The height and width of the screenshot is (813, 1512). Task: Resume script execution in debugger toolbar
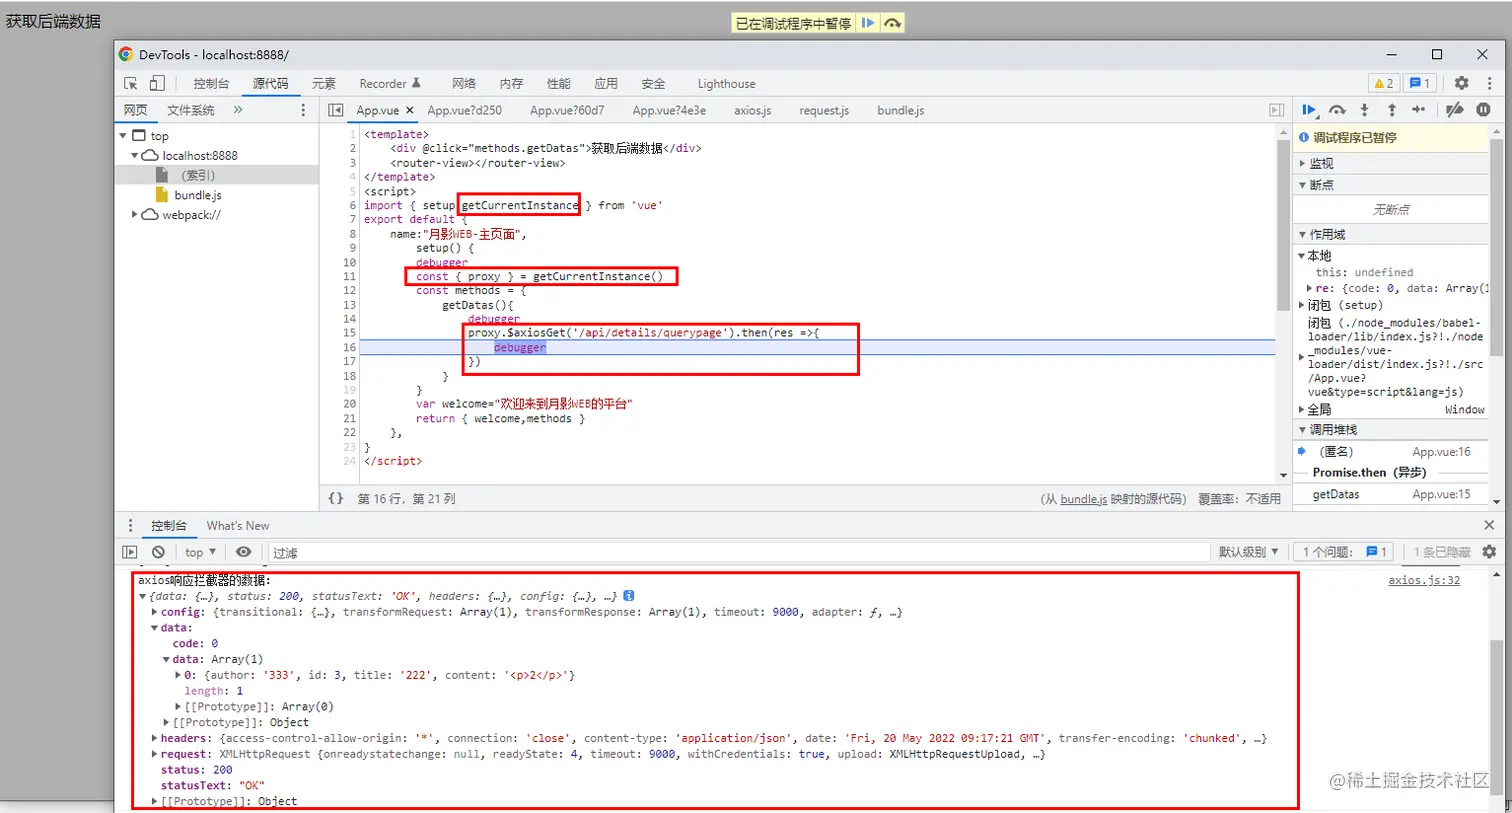click(1309, 110)
